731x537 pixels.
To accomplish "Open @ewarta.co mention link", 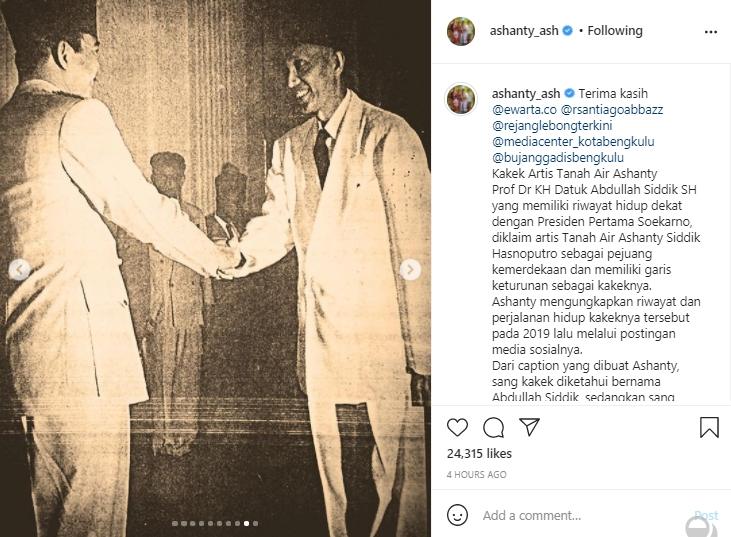I will 524,110.
